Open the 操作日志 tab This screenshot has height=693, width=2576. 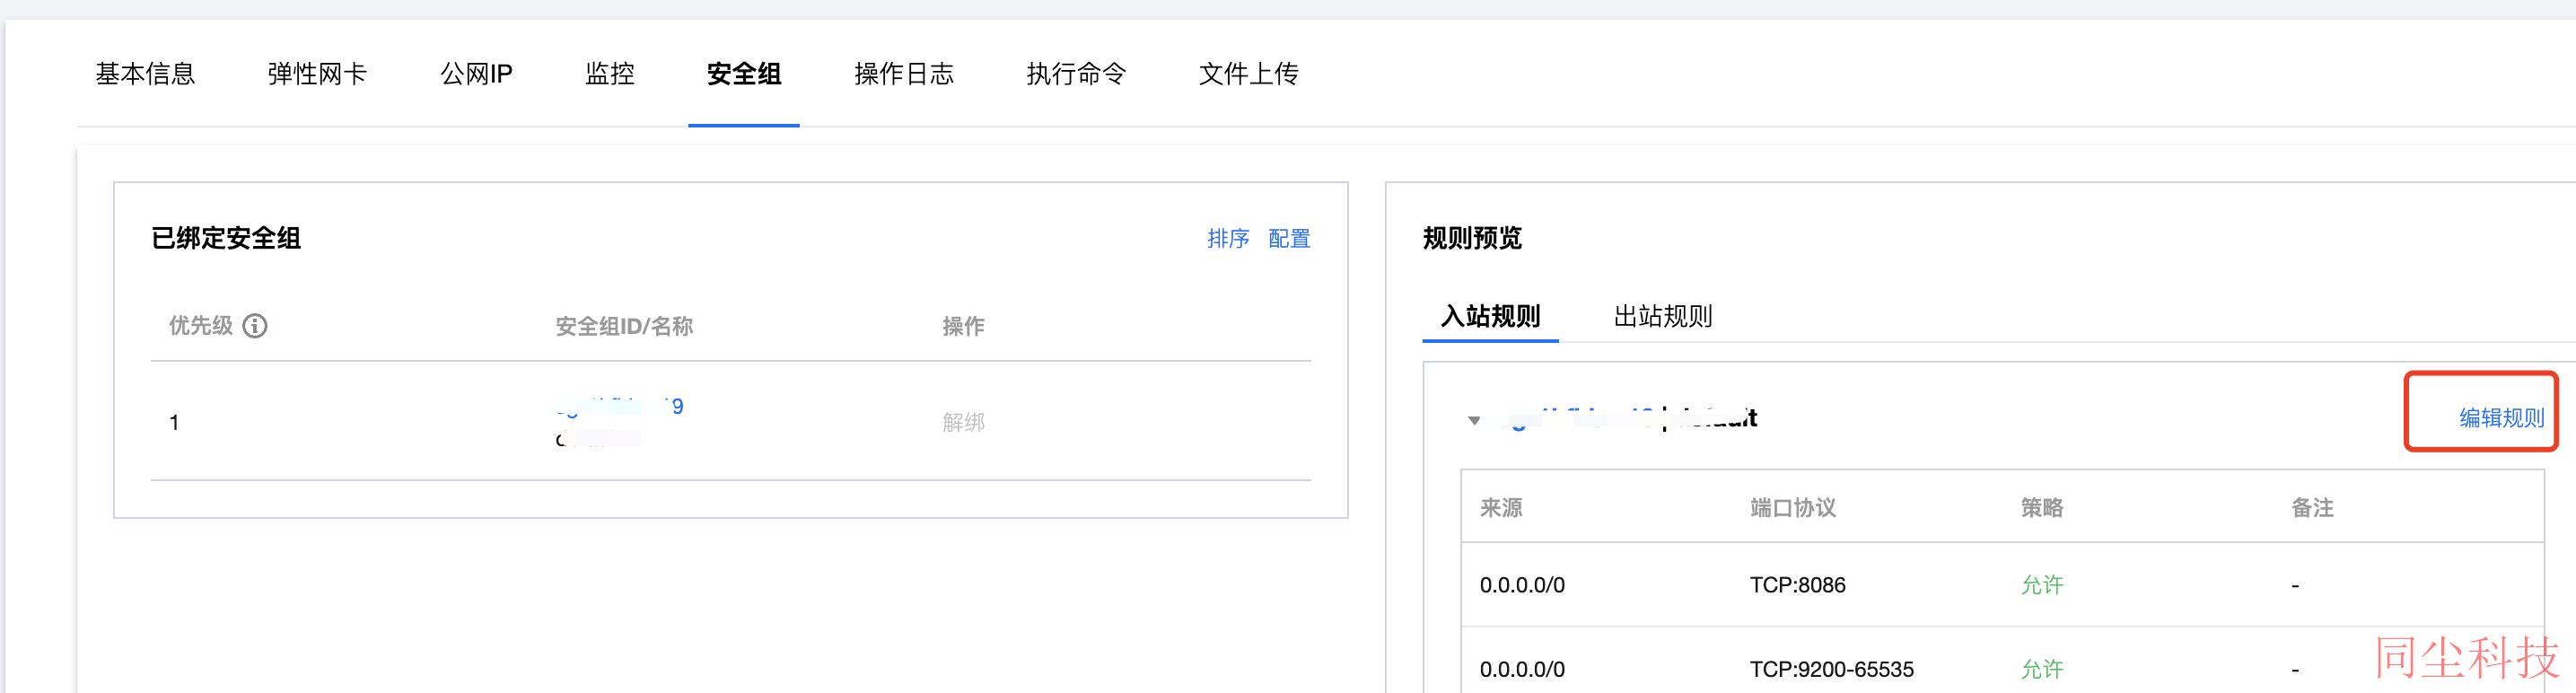pos(904,74)
